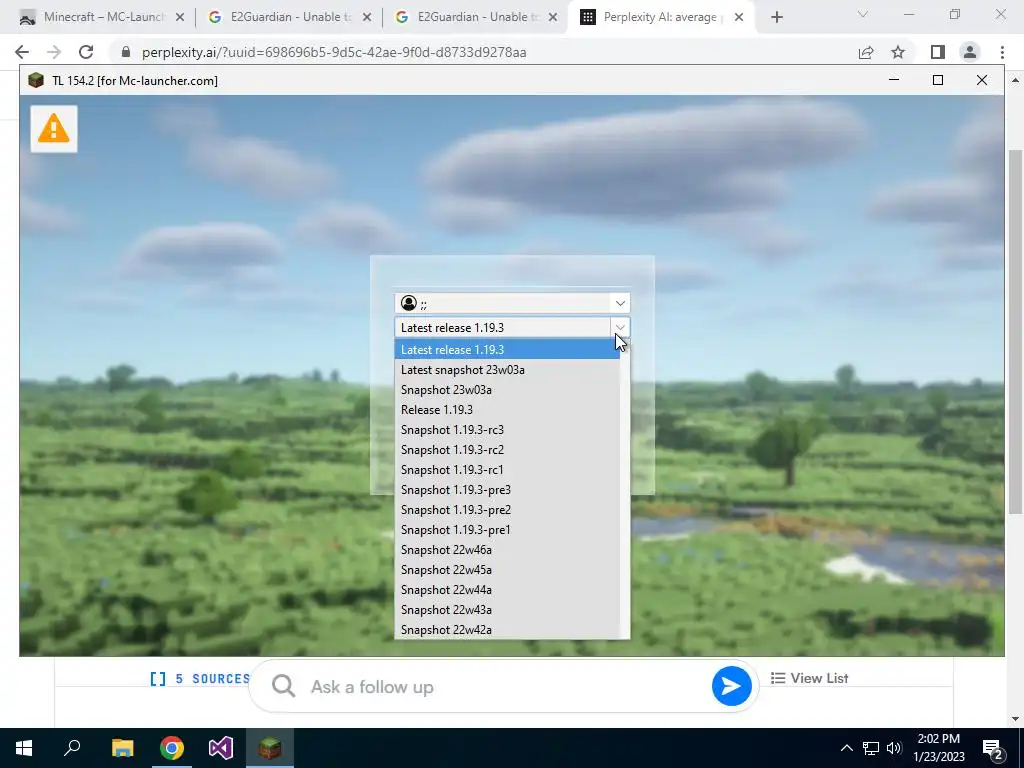Click the 5 SOURCES link

pyautogui.click(x=200, y=679)
